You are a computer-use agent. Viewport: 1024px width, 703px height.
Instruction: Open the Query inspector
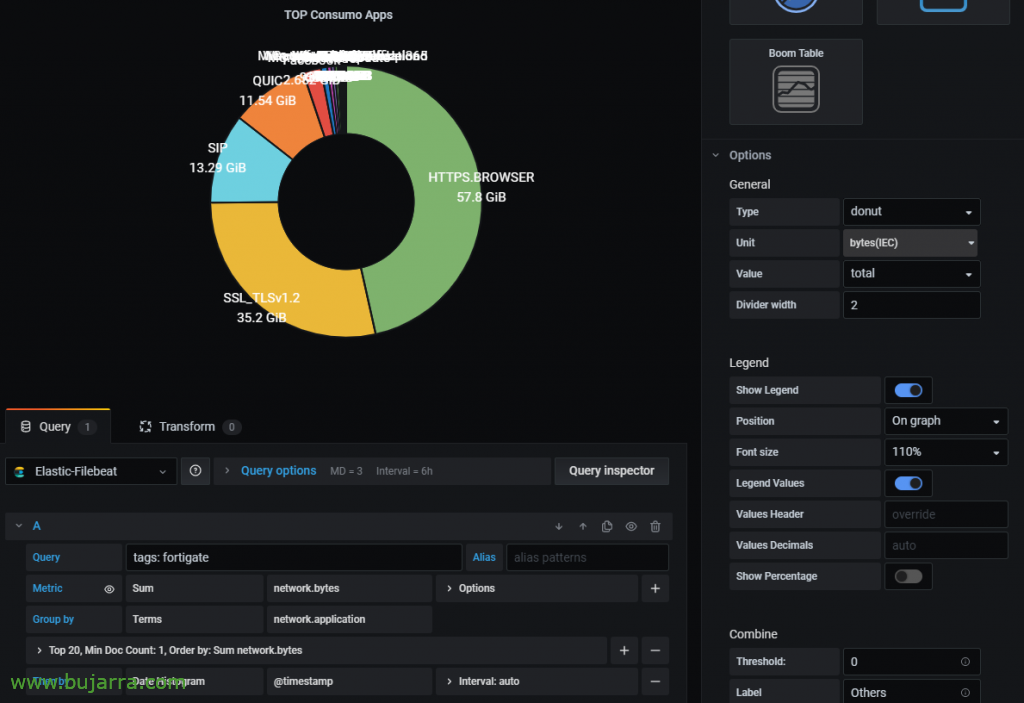click(611, 470)
